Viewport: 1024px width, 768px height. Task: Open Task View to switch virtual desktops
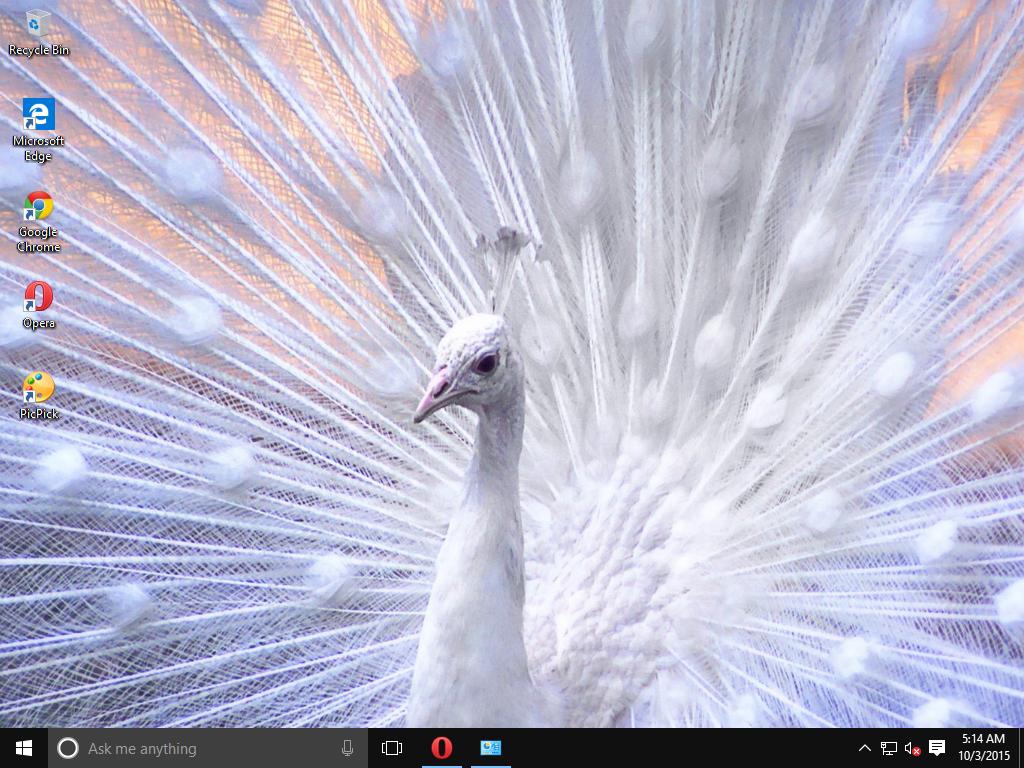click(390, 747)
